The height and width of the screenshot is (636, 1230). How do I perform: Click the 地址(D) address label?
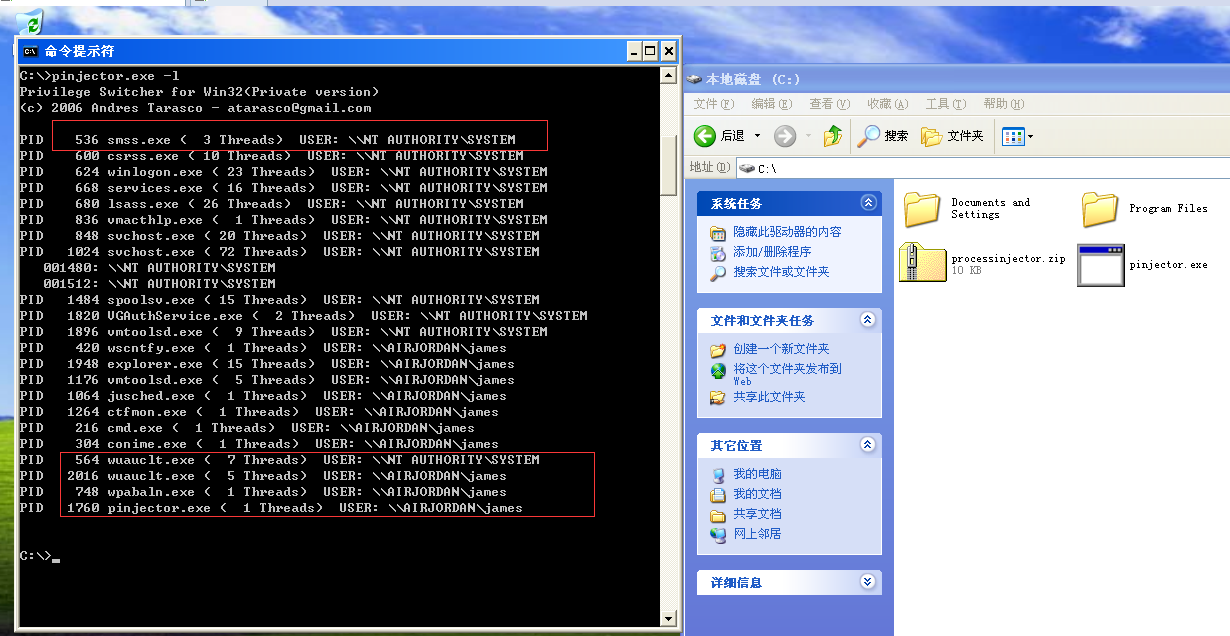pyautogui.click(x=711, y=168)
